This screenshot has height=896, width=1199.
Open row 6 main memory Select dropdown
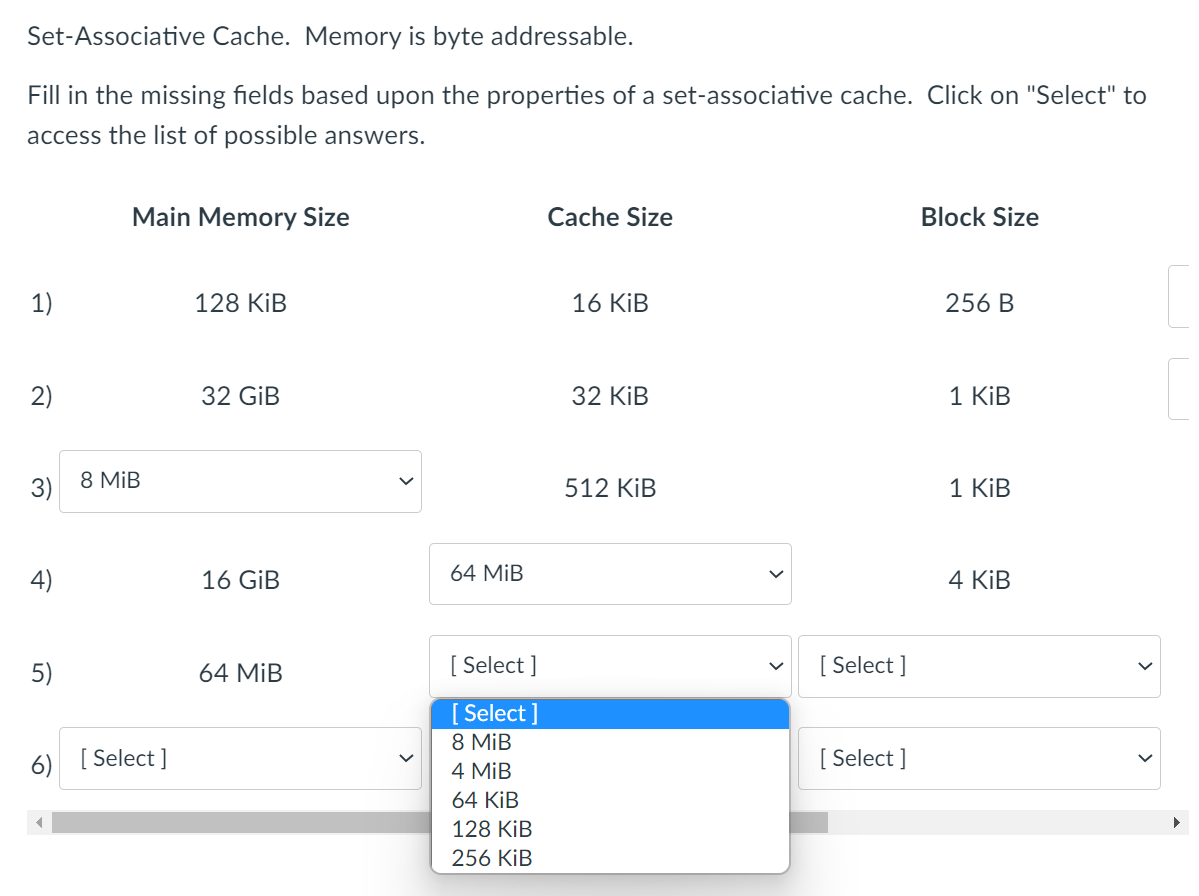(x=240, y=758)
